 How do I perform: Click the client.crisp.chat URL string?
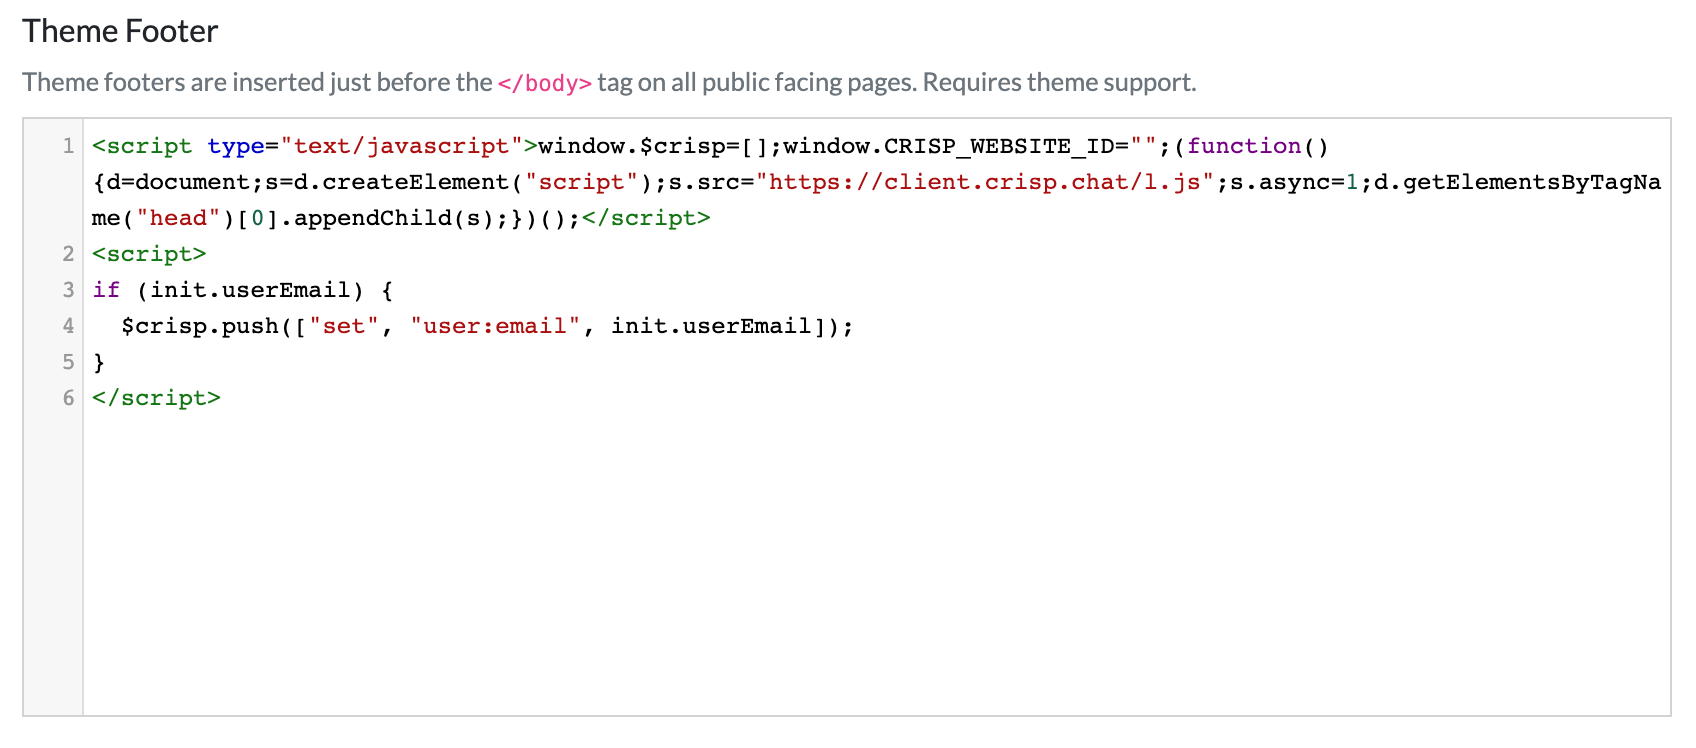[984, 182]
